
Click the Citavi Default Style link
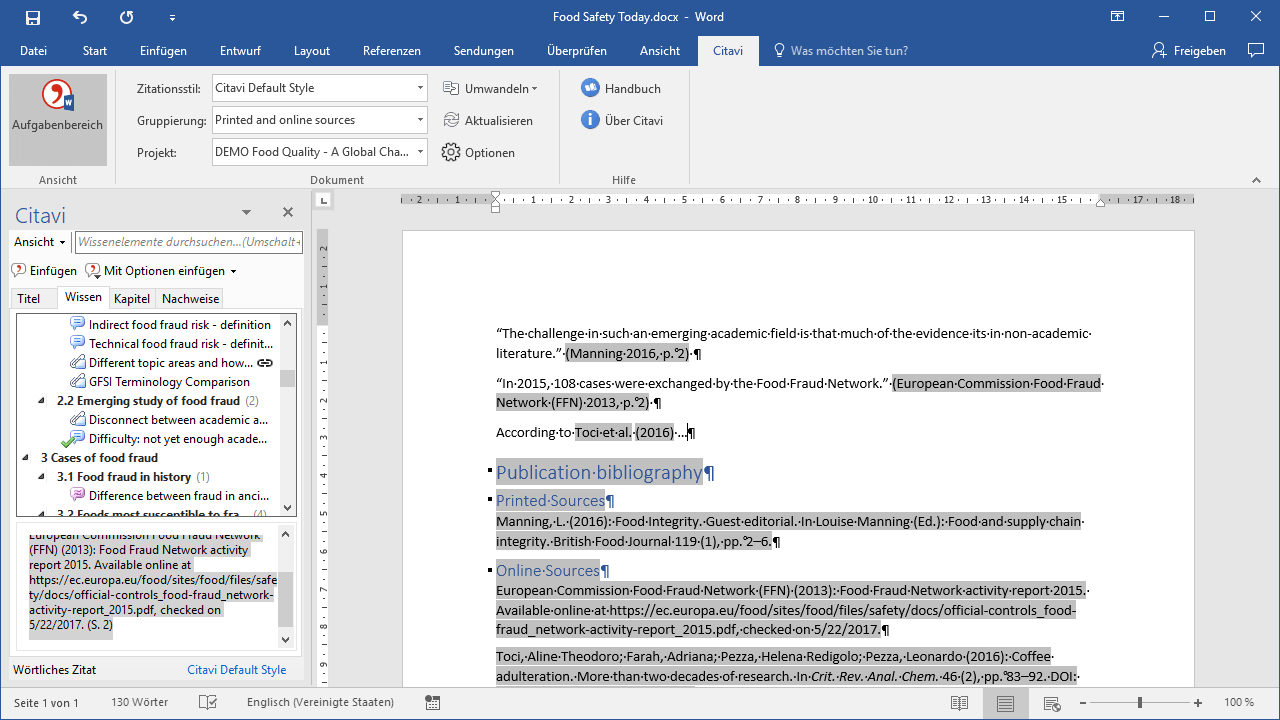[x=236, y=670]
